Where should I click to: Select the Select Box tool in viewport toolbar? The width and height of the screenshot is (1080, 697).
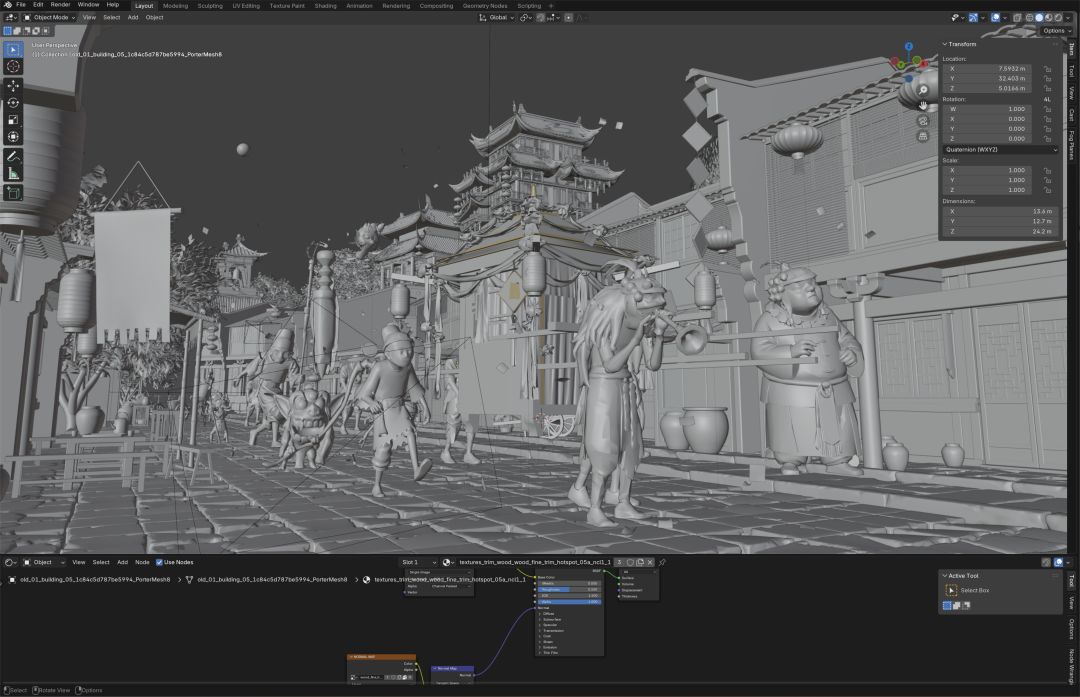[13, 50]
